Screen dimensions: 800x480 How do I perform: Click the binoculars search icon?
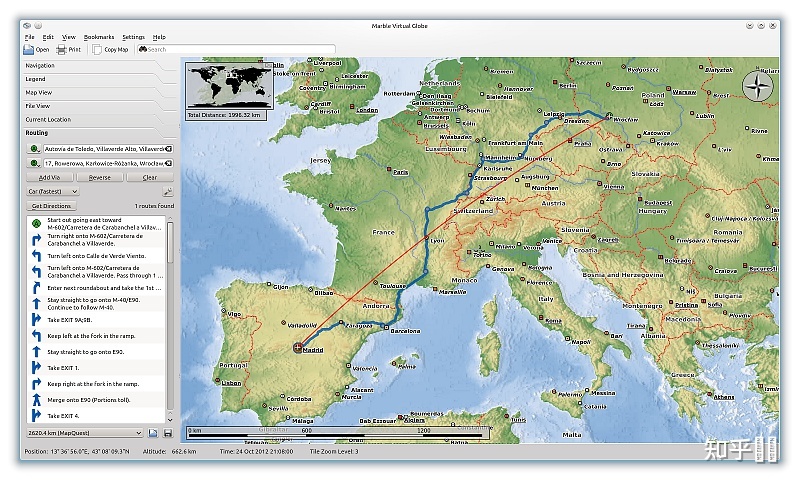coord(143,49)
